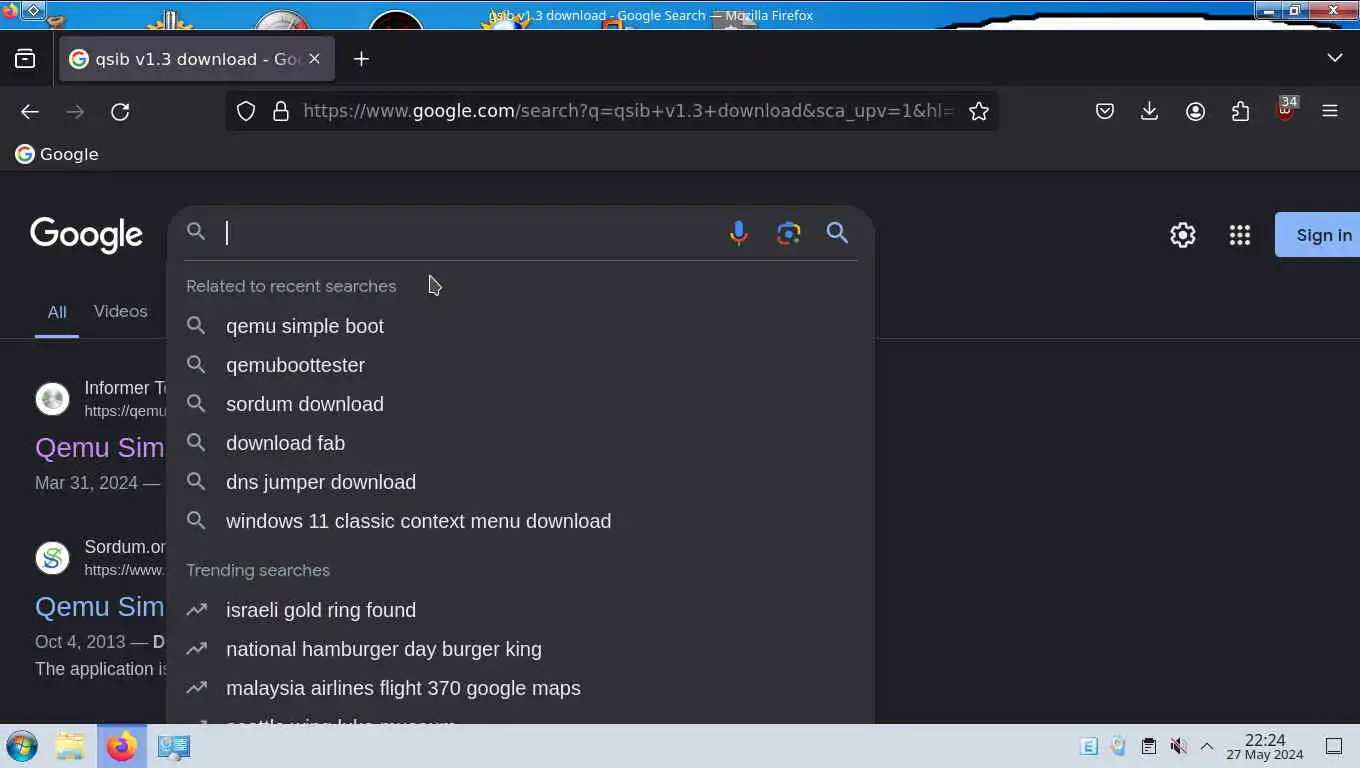Select the All results tab
This screenshot has width=1360, height=768.
tap(57, 312)
